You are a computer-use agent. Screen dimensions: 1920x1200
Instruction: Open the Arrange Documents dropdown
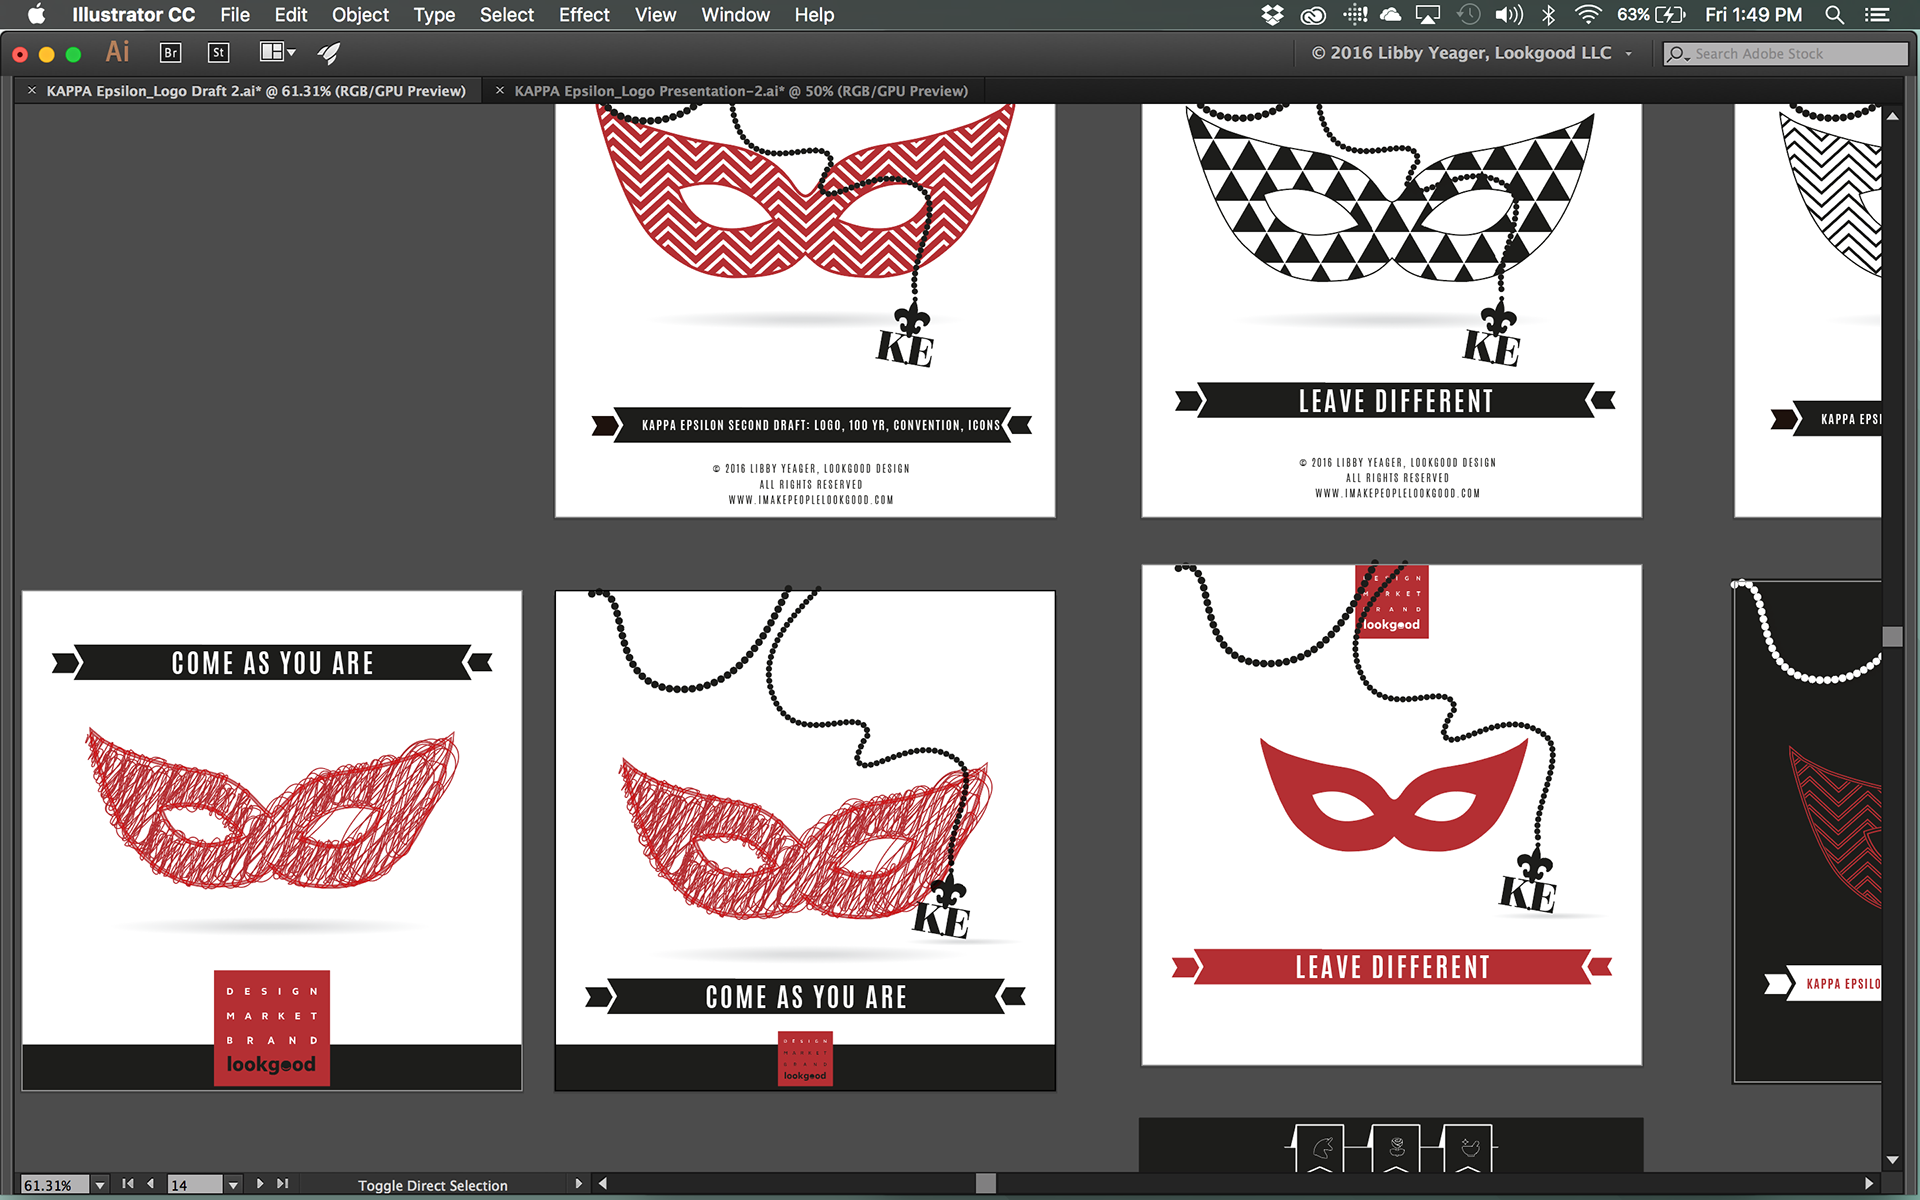(x=277, y=52)
